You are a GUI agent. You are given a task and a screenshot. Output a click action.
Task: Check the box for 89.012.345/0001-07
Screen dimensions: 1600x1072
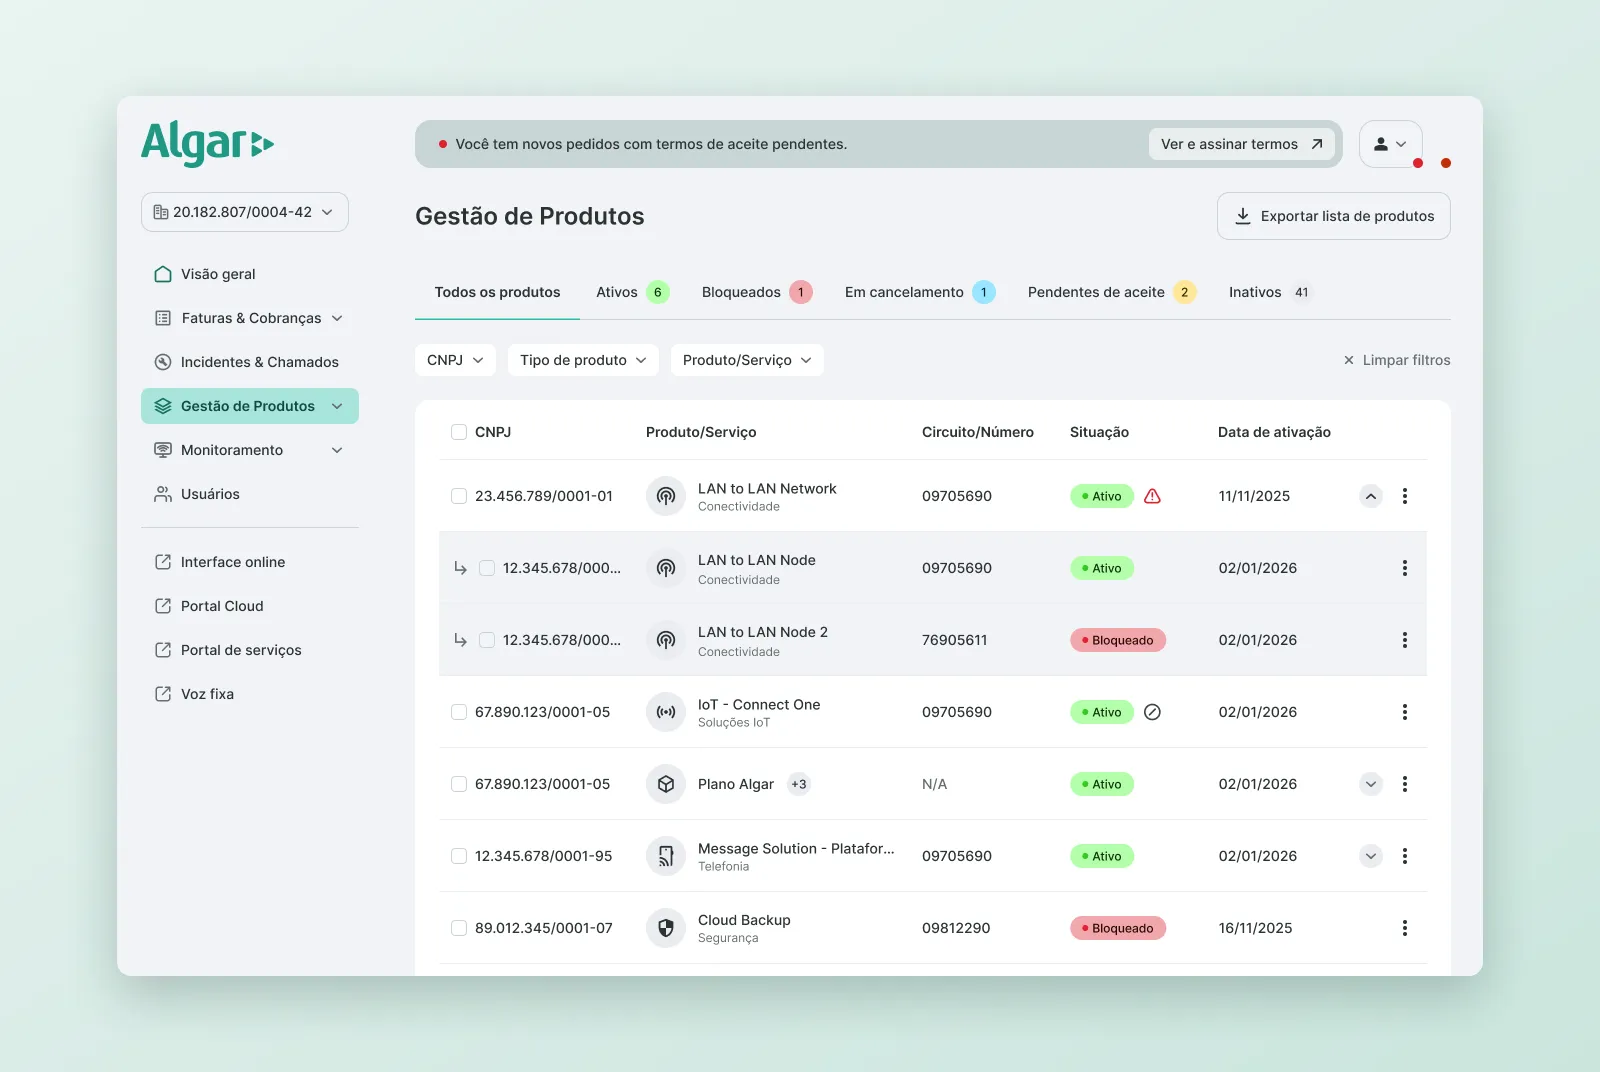[x=459, y=928]
